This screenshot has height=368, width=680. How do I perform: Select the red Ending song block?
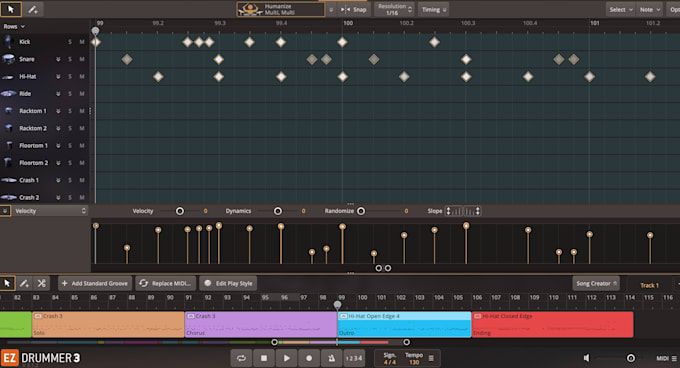click(552, 324)
